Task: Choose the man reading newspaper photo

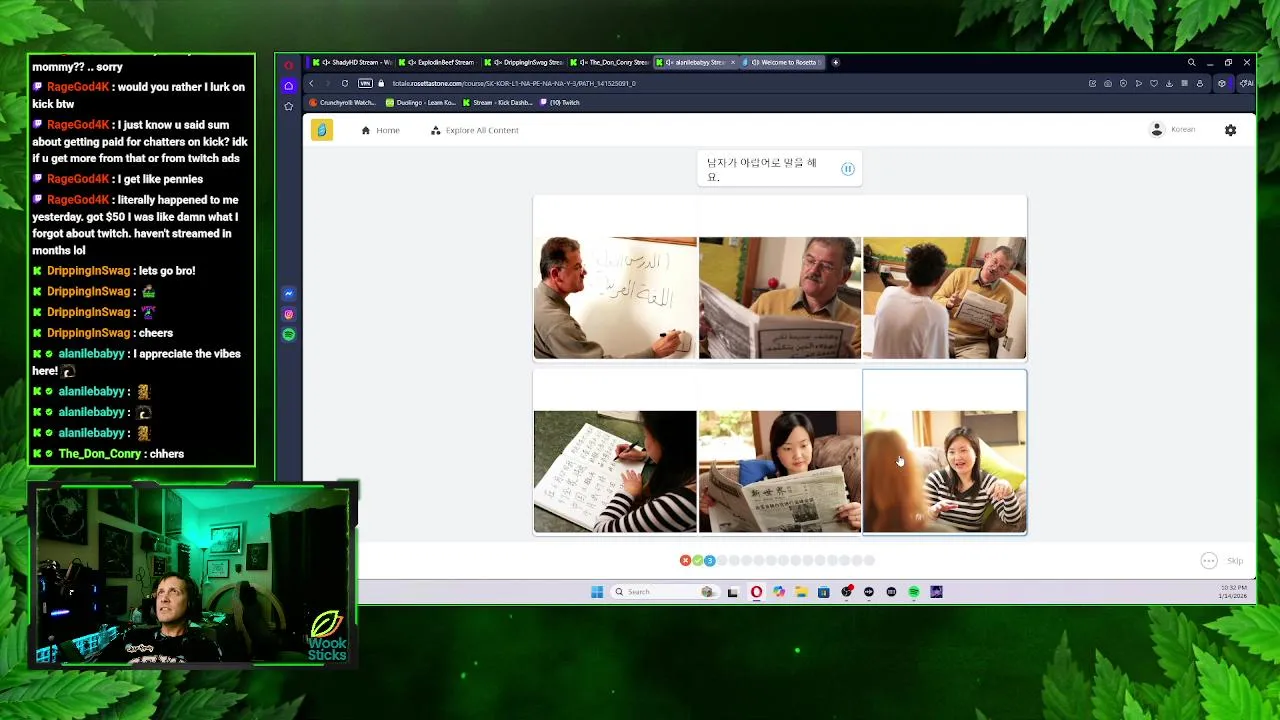Action: pos(780,298)
